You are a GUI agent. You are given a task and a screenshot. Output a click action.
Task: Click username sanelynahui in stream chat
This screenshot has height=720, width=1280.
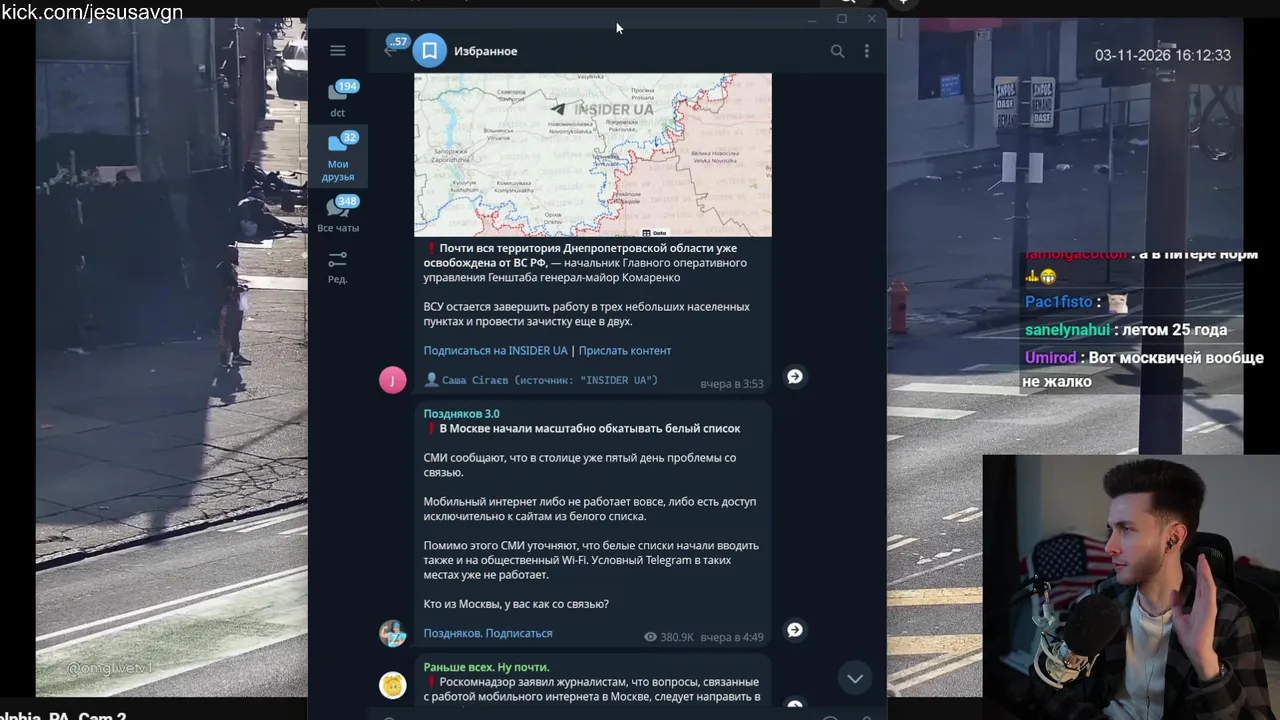(1067, 330)
